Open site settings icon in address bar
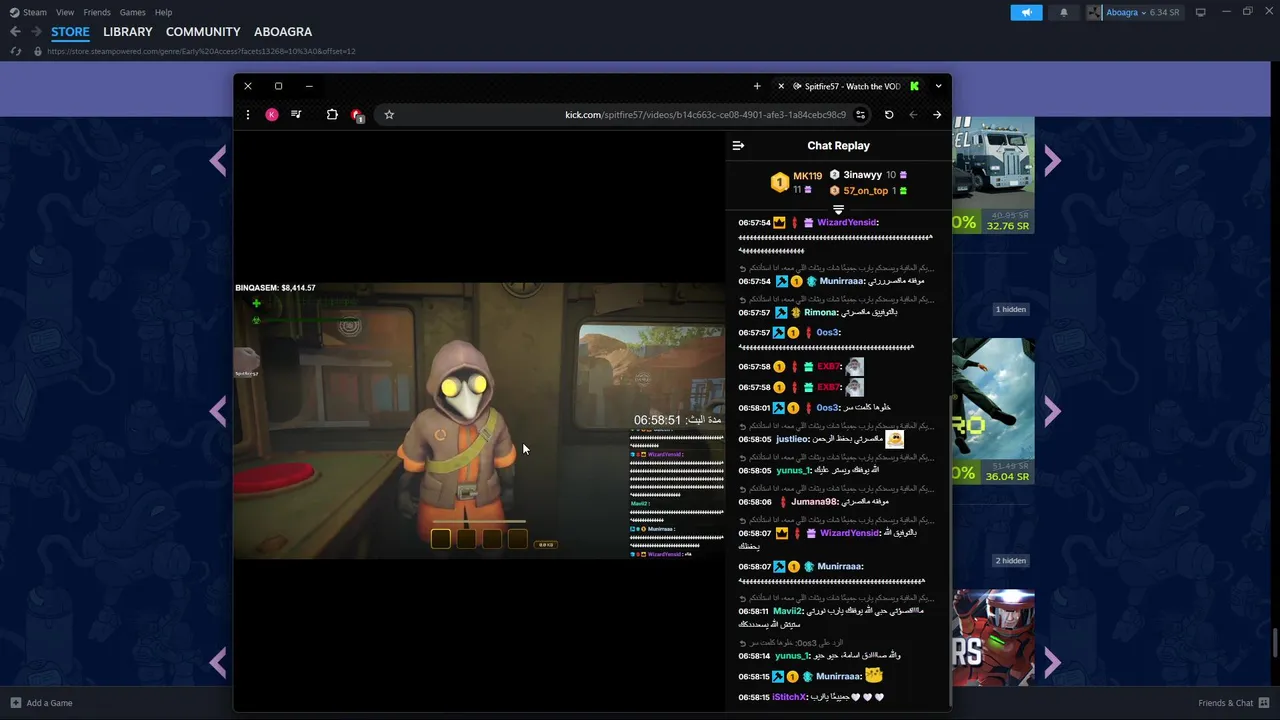Viewport: 1280px width, 720px height. click(x=860, y=115)
